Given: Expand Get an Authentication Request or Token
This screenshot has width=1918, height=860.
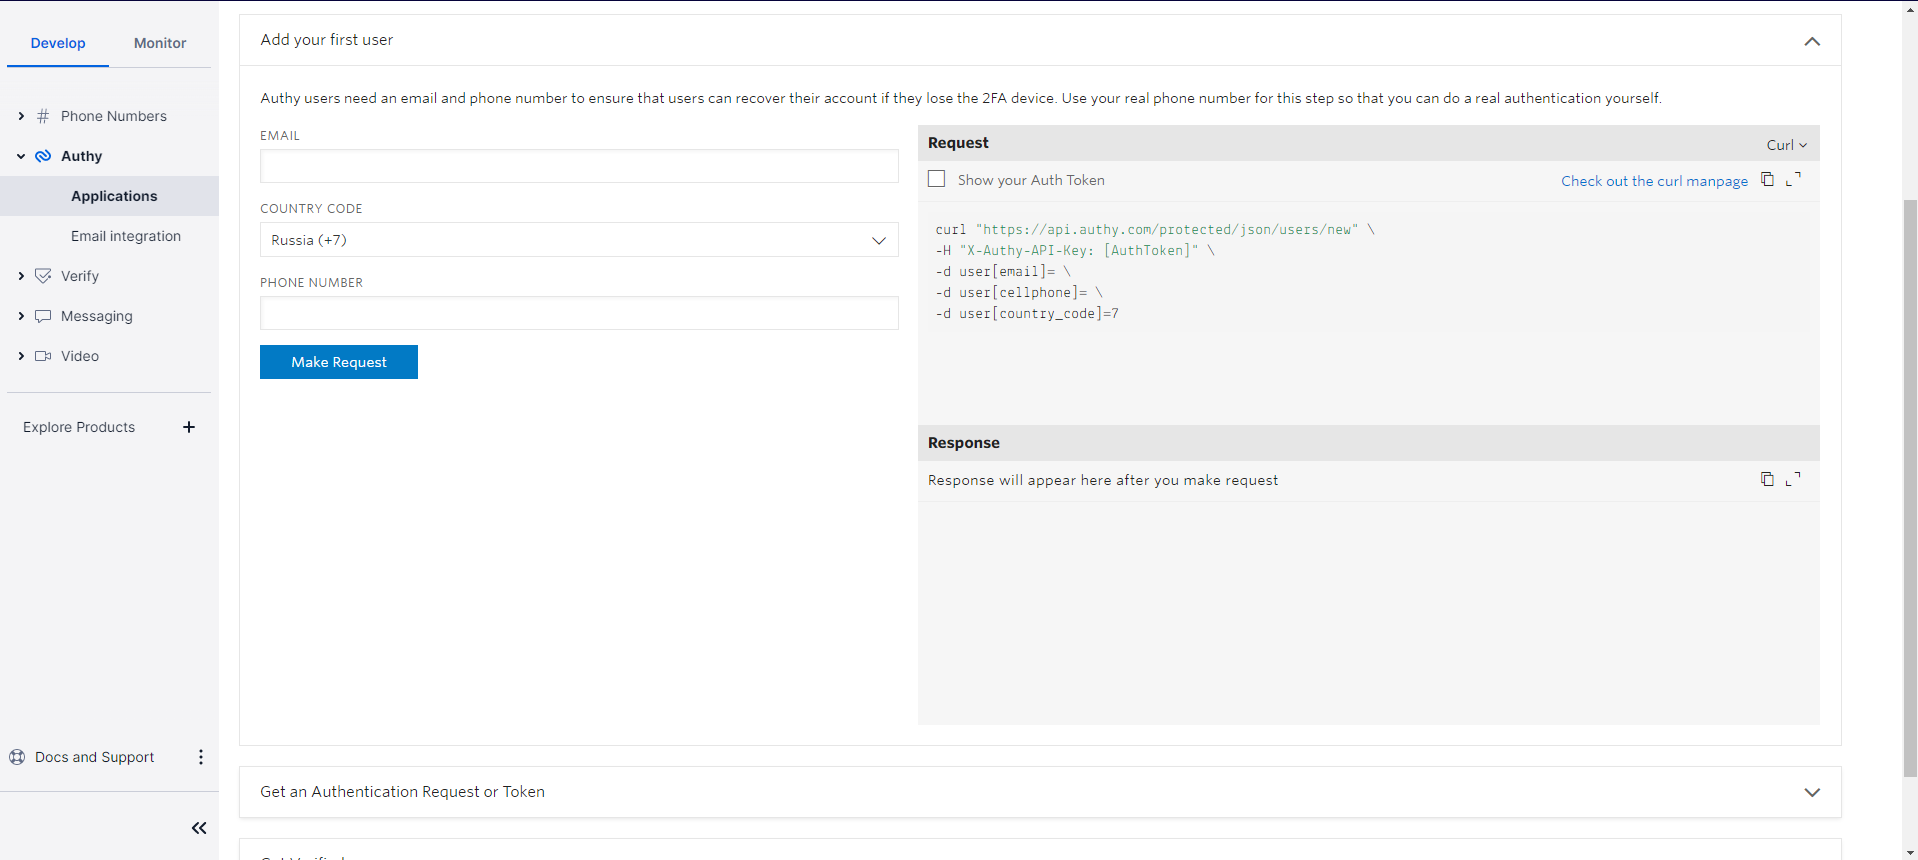Looking at the screenshot, I should pyautogui.click(x=1812, y=792).
